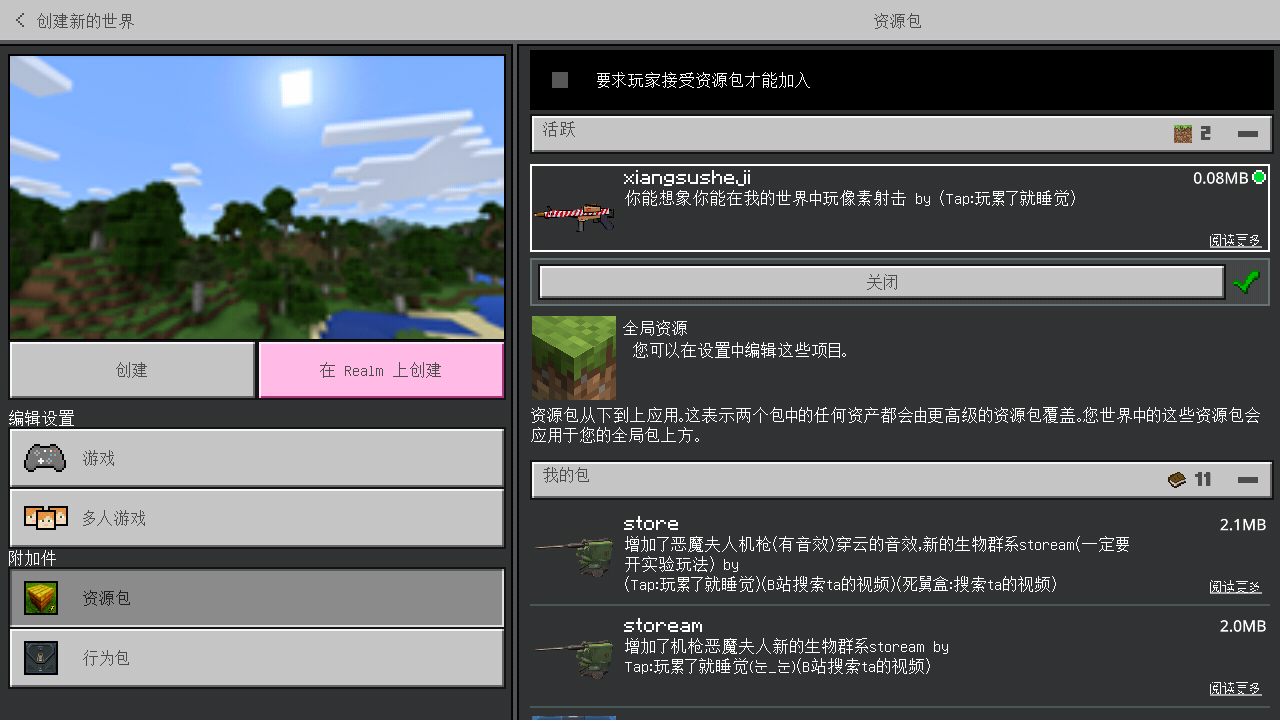Open 阅读更多 for the stoream pack
Image resolution: width=1280 pixels, height=720 pixels.
[1235, 689]
